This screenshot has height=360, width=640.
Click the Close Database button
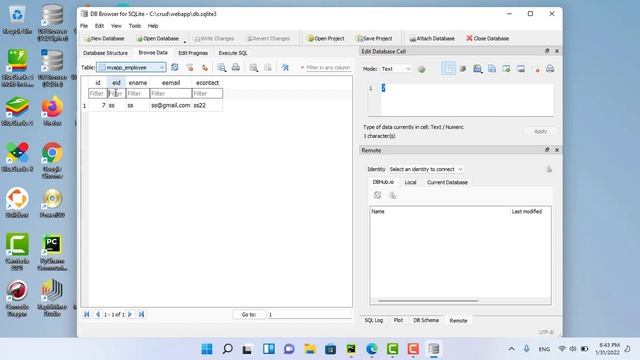pyautogui.click(x=487, y=38)
